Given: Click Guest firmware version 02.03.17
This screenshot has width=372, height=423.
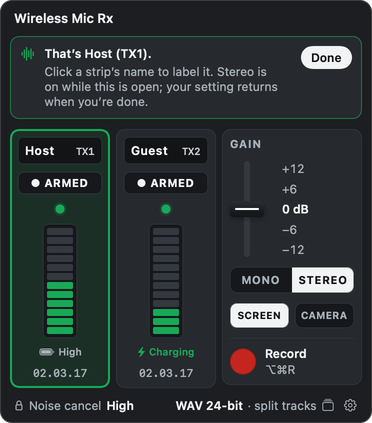Looking at the screenshot, I should (x=166, y=373).
